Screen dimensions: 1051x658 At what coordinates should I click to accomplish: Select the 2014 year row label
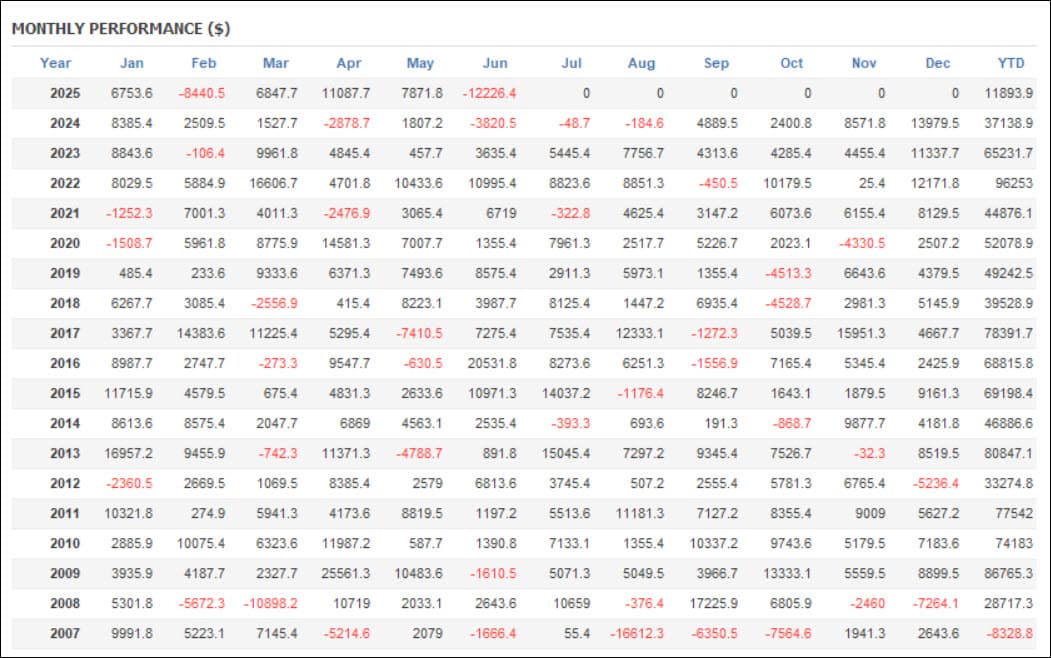(x=65, y=423)
